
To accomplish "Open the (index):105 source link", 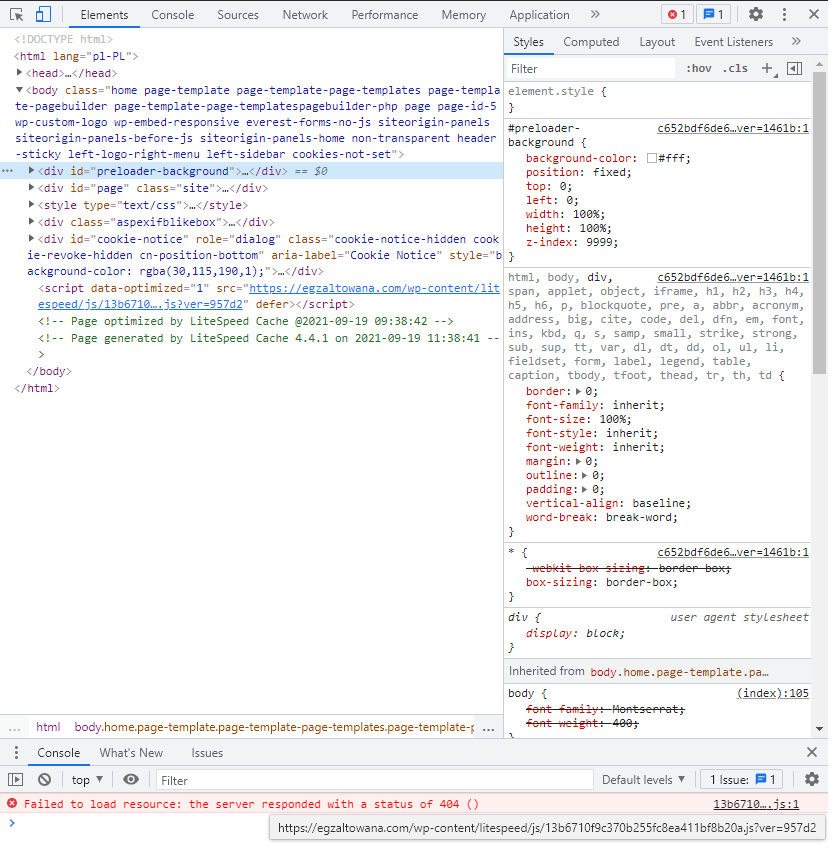I will point(773,693).
